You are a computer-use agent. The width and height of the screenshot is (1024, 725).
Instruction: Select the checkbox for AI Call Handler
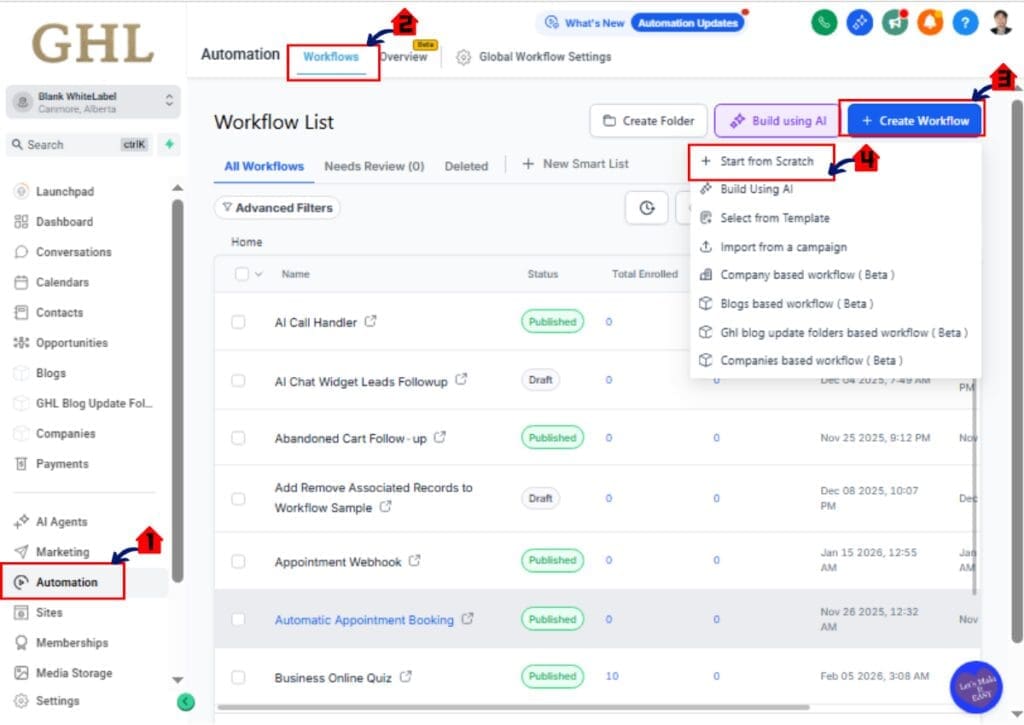[238, 322]
